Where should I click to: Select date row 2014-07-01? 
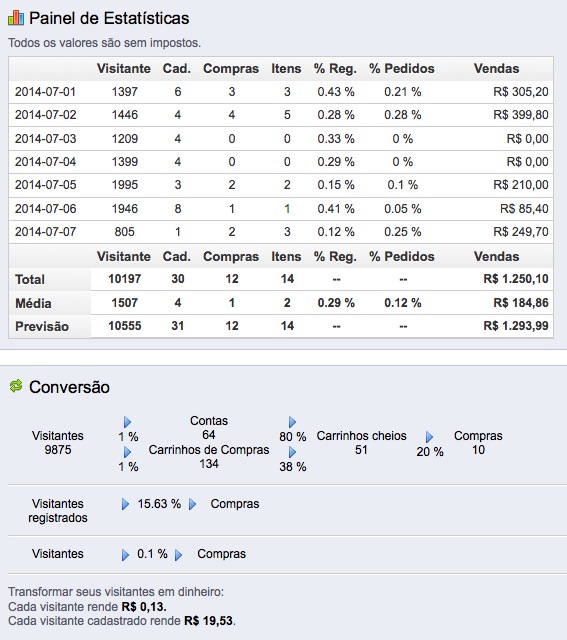point(281,92)
